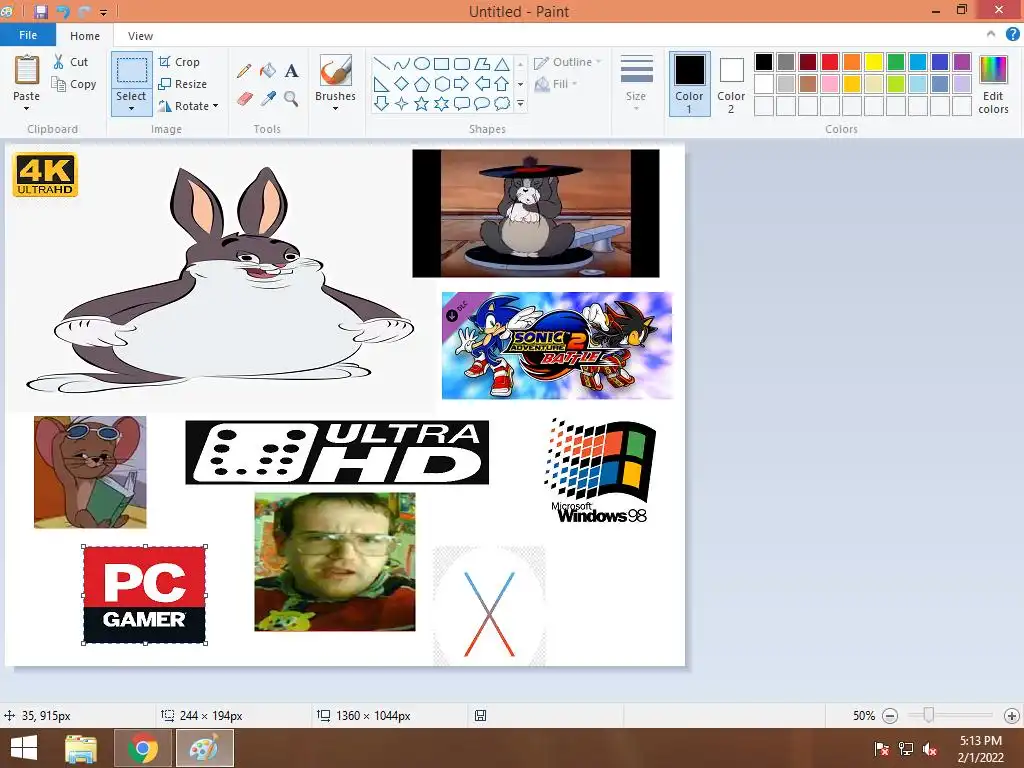Image resolution: width=1024 pixels, height=768 pixels.
Task: Choose the Oval shape
Action: 422,64
